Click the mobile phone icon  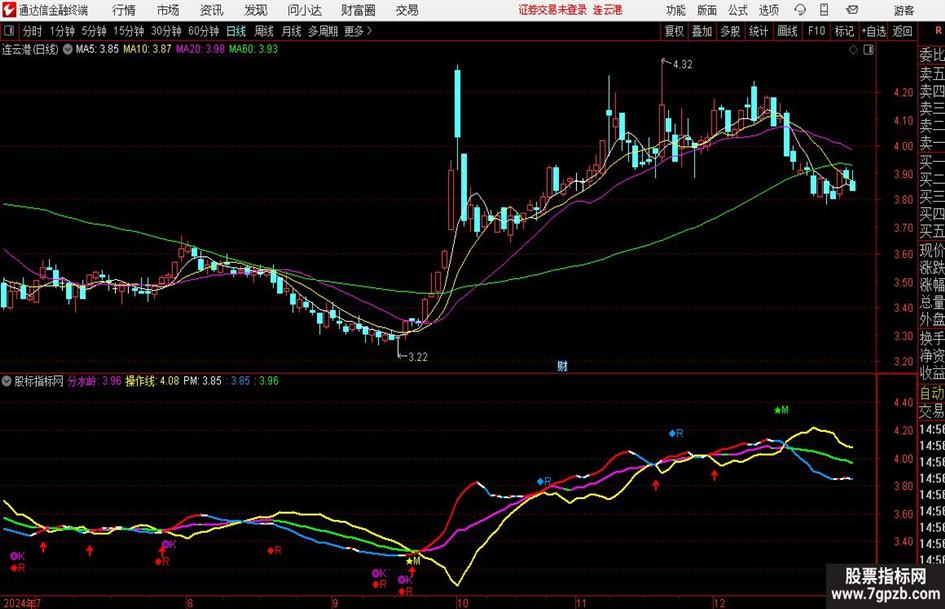824,10
